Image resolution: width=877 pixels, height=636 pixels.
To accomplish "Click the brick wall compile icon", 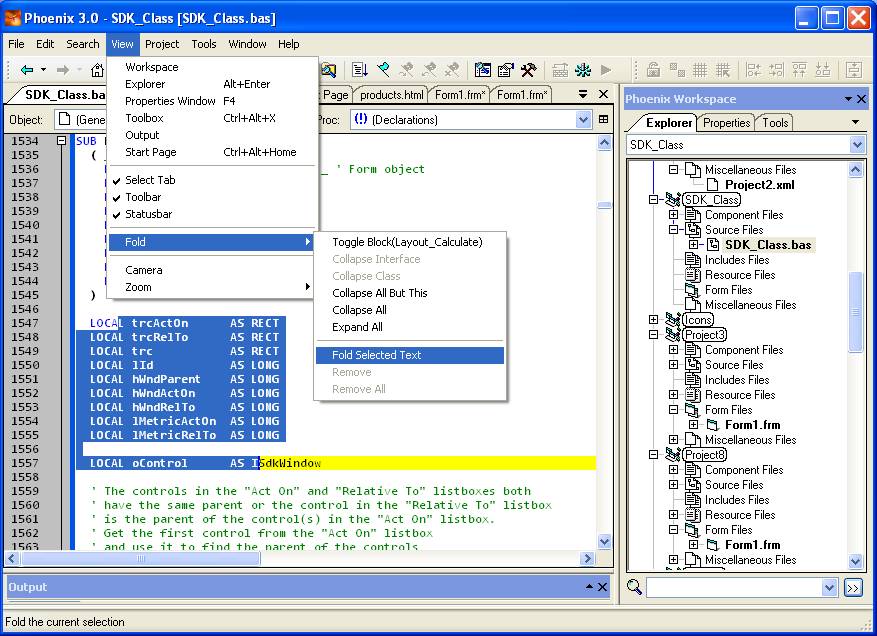I will click(x=560, y=70).
